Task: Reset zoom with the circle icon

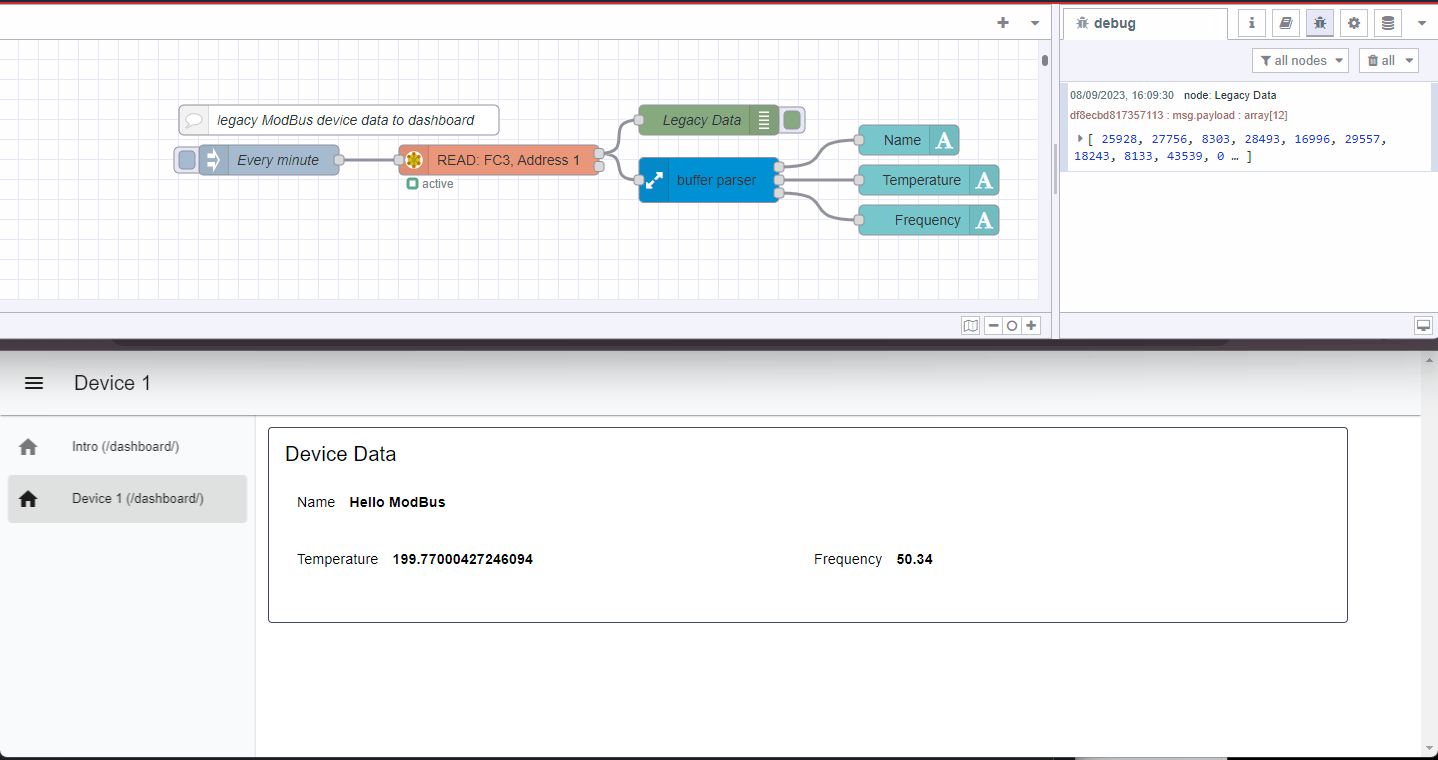Action: 1011,325
